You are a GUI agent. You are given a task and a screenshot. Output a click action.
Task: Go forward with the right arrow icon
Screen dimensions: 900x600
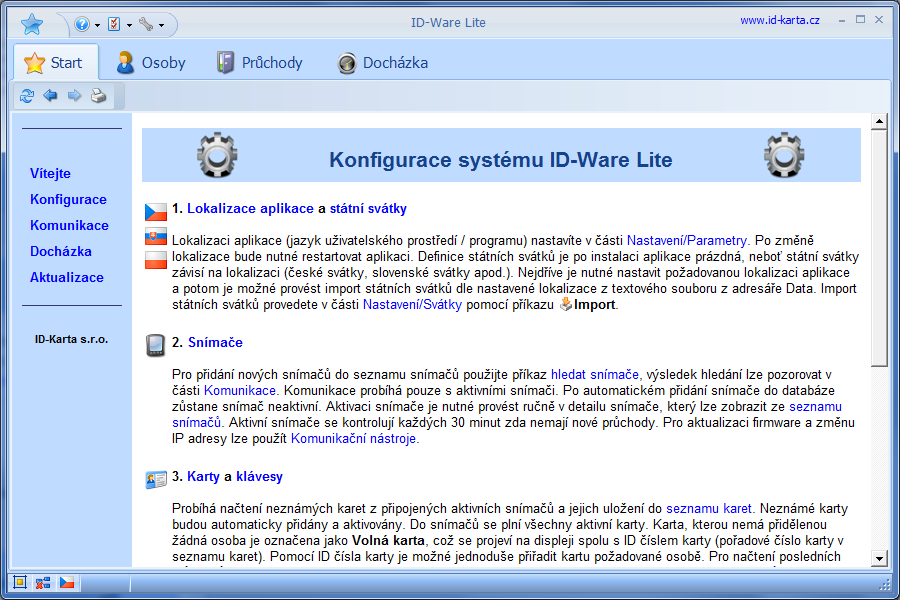75,95
